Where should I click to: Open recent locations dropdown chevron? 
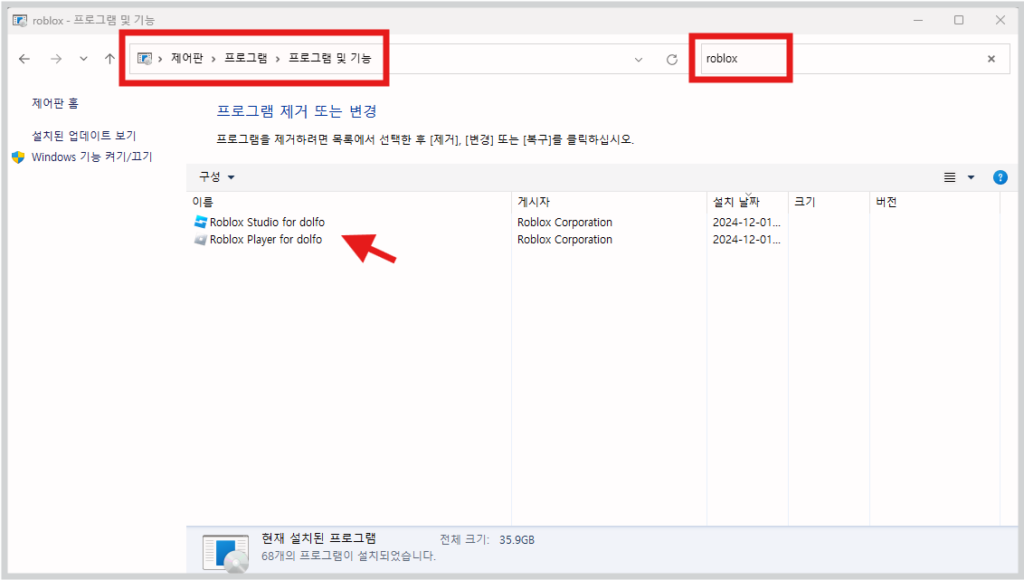pyautogui.click(x=84, y=59)
